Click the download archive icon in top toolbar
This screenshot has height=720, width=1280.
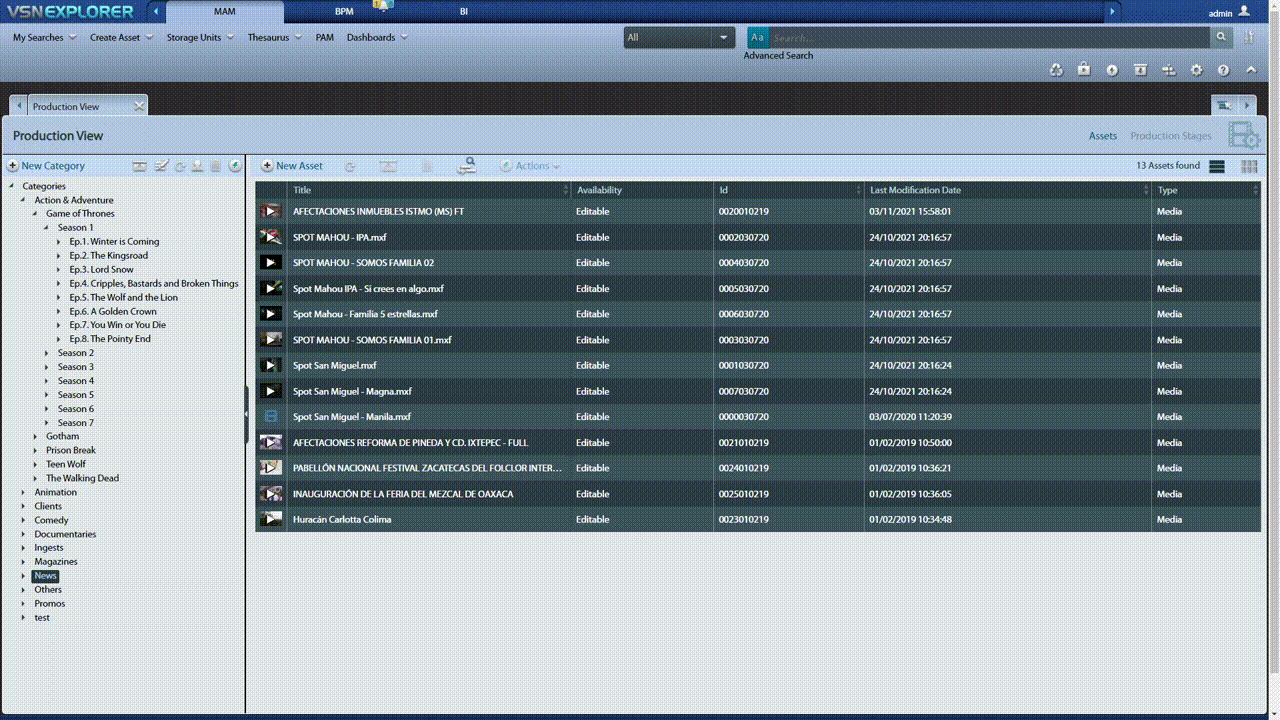coord(1140,70)
